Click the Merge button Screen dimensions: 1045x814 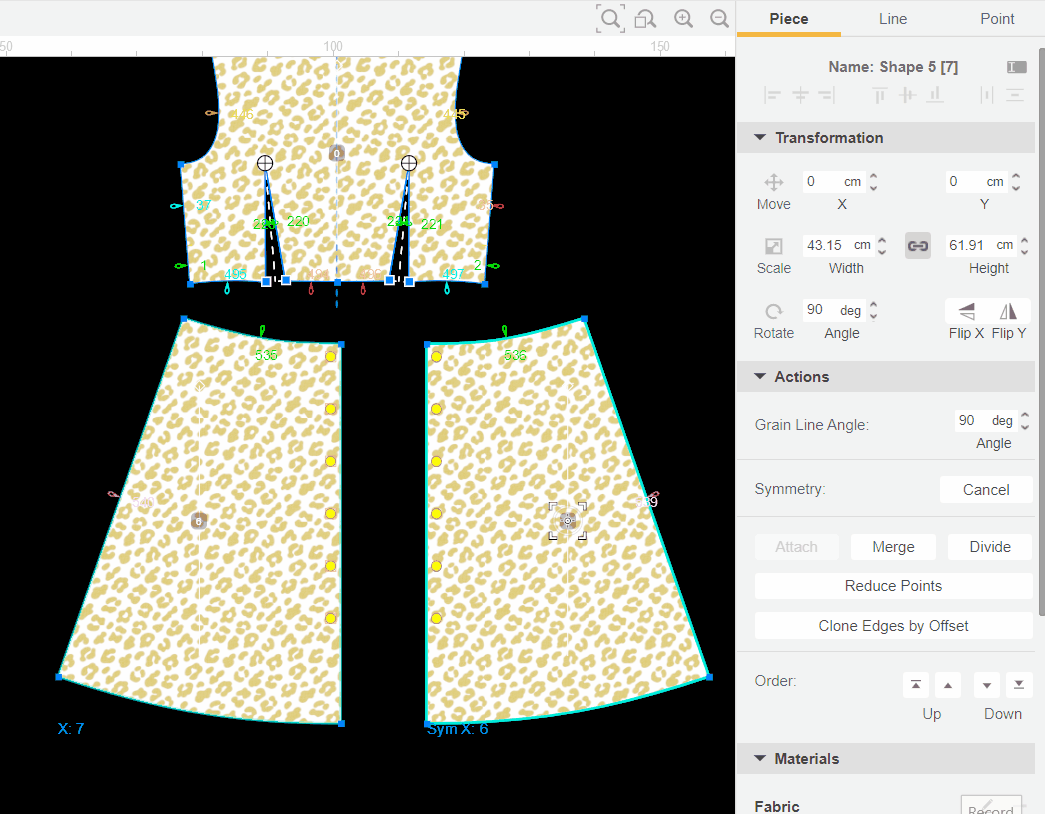click(x=893, y=547)
